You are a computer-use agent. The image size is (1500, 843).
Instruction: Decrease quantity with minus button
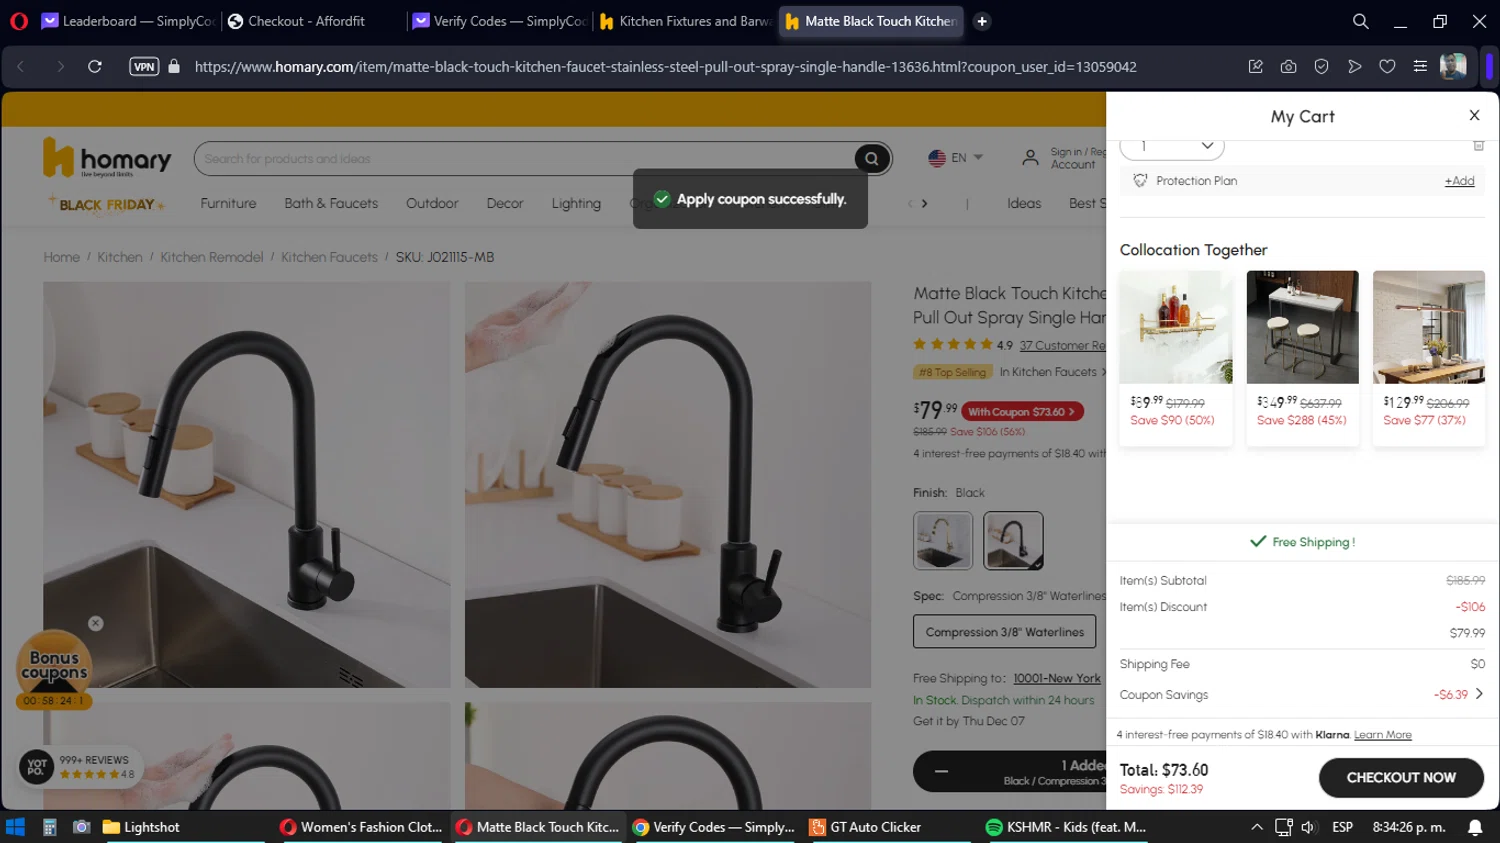pyautogui.click(x=941, y=771)
